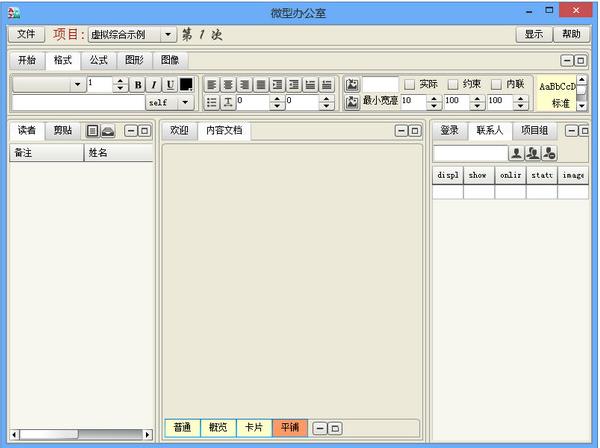Image resolution: width=600 pixels, height=448 pixels.
Task: Toggle underline formatting button
Action: (169, 85)
